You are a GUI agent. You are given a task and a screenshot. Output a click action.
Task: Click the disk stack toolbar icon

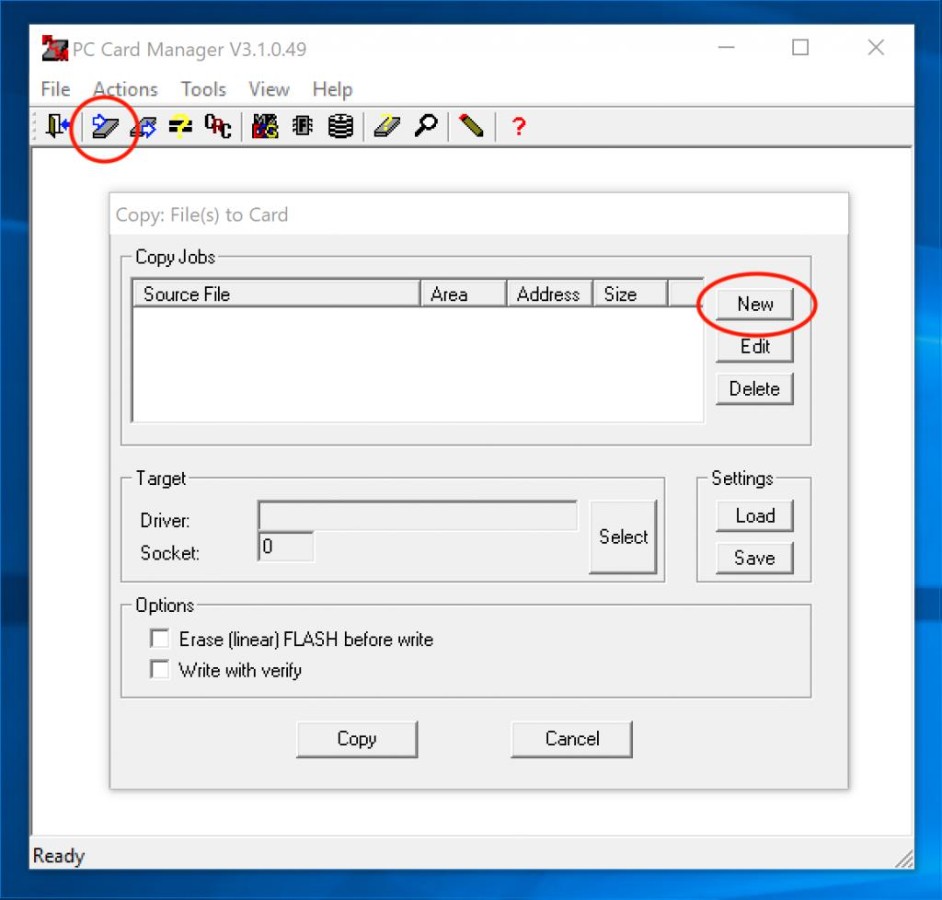coord(340,126)
